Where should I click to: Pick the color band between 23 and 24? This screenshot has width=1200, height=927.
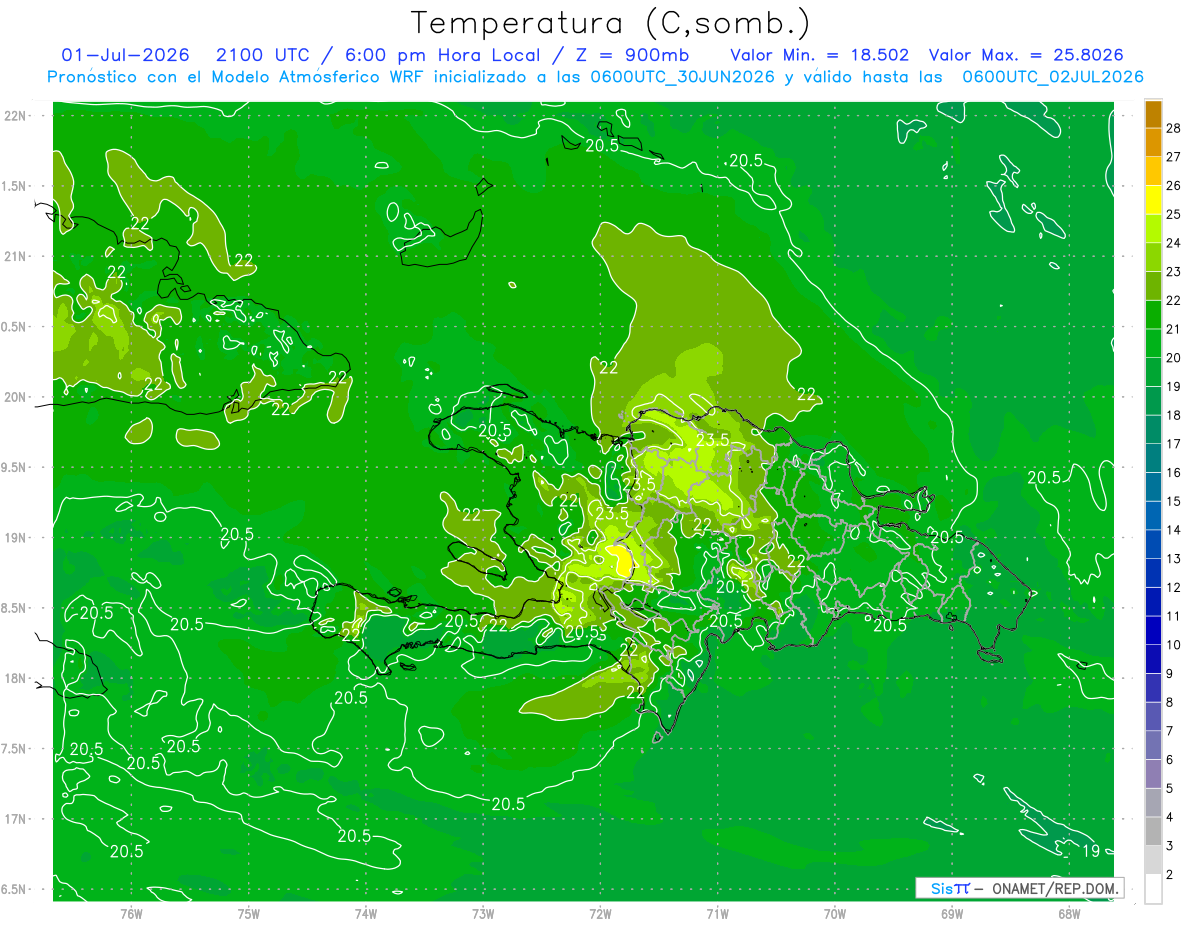coord(1153,258)
